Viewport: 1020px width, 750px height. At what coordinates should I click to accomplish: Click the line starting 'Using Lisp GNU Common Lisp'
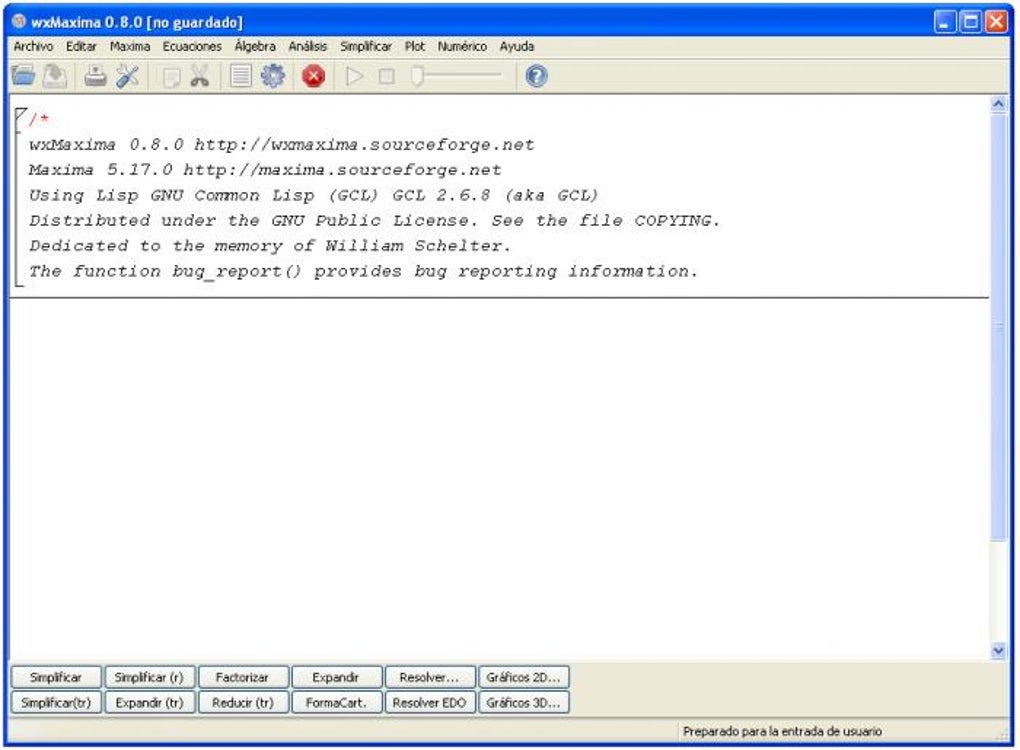coord(313,196)
